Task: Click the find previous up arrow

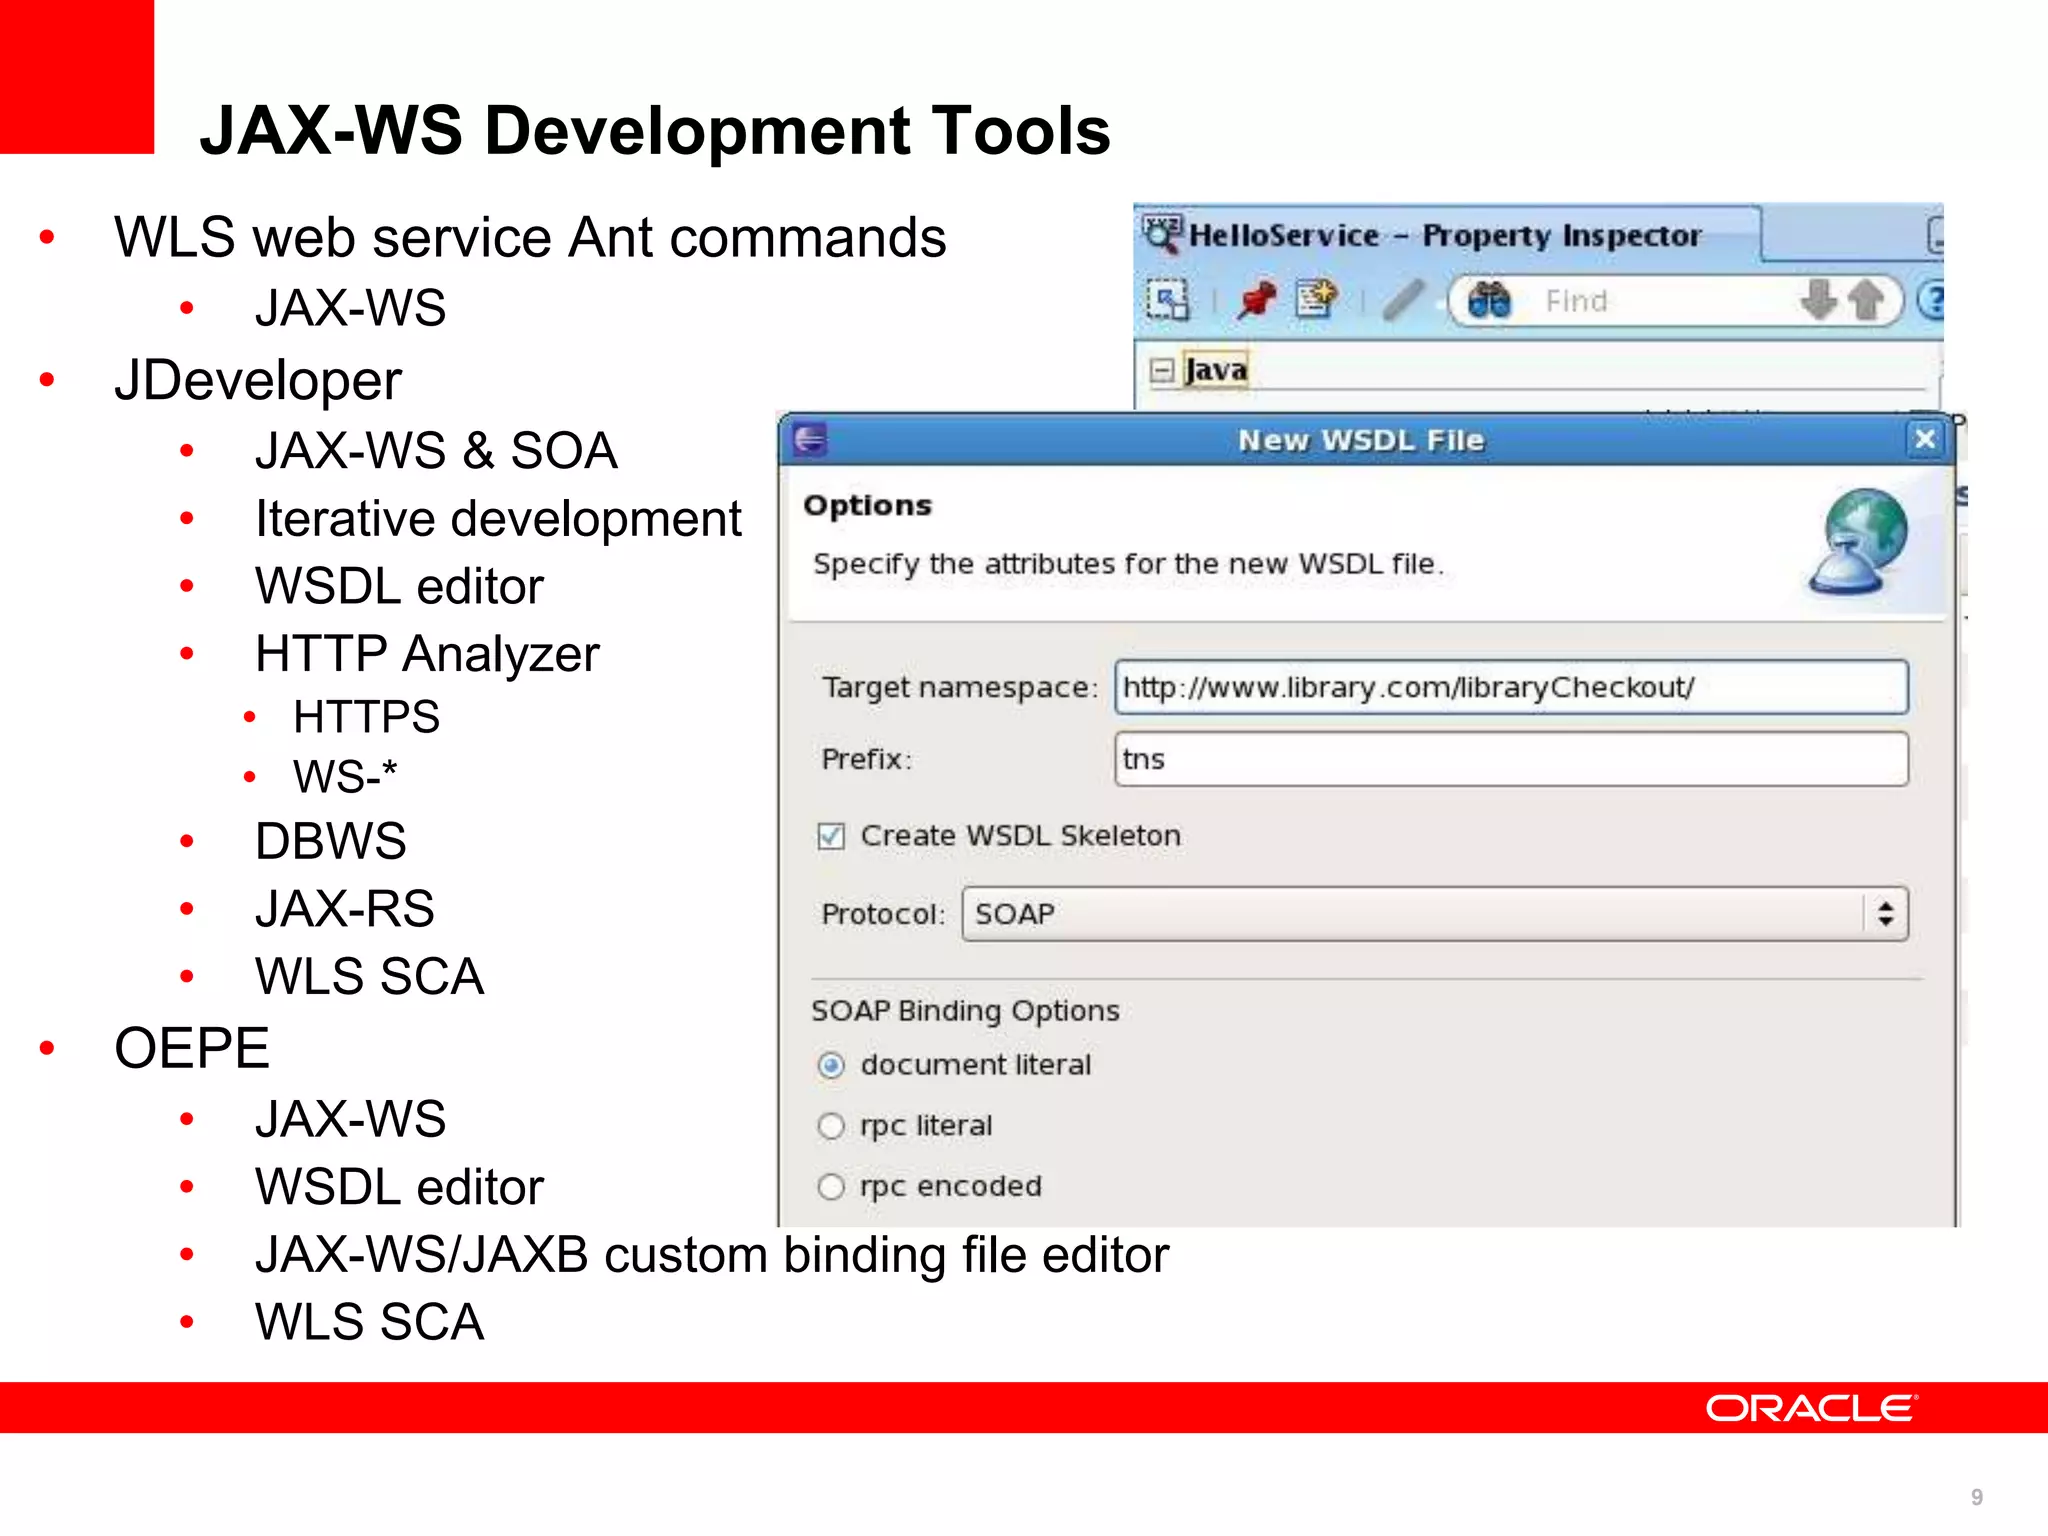Action: tap(1866, 300)
